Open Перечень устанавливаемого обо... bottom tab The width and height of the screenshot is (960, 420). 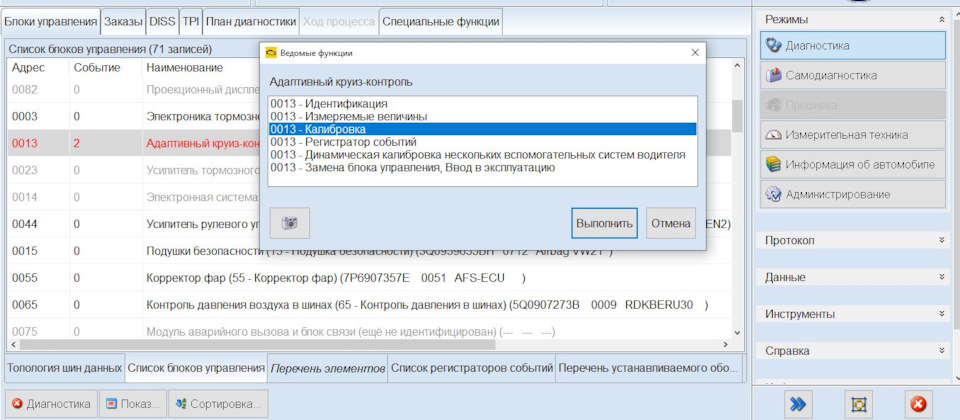tap(650, 369)
